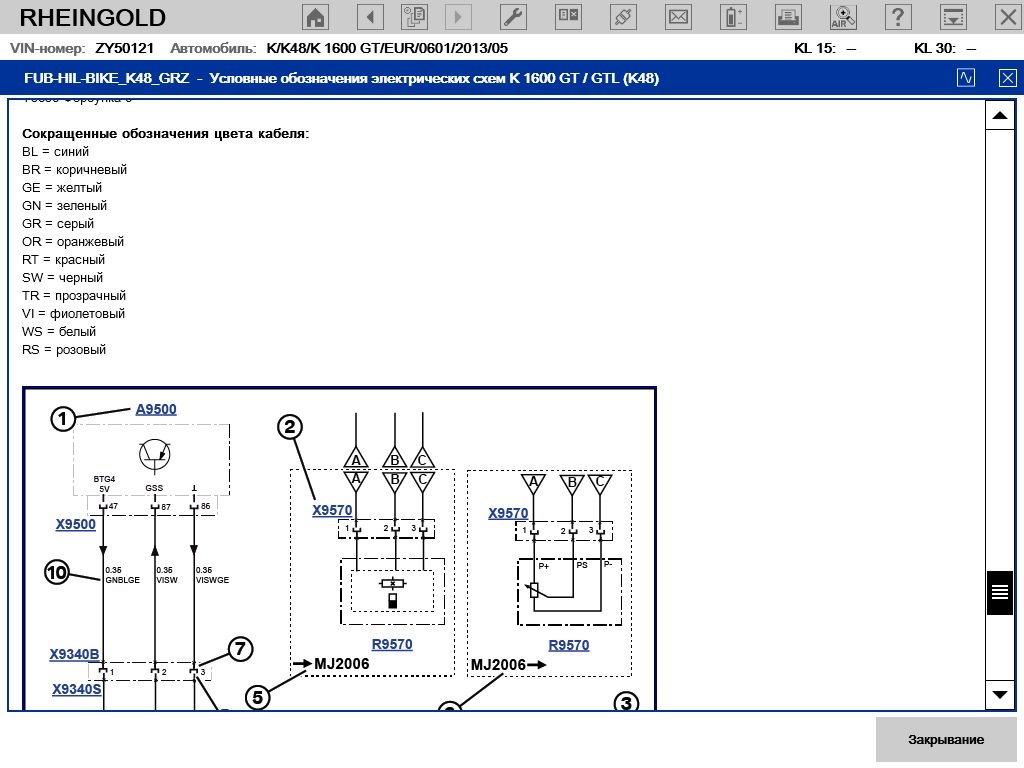Click the printer icon
Image resolution: width=1024 pixels, height=768 pixels.
click(789, 17)
